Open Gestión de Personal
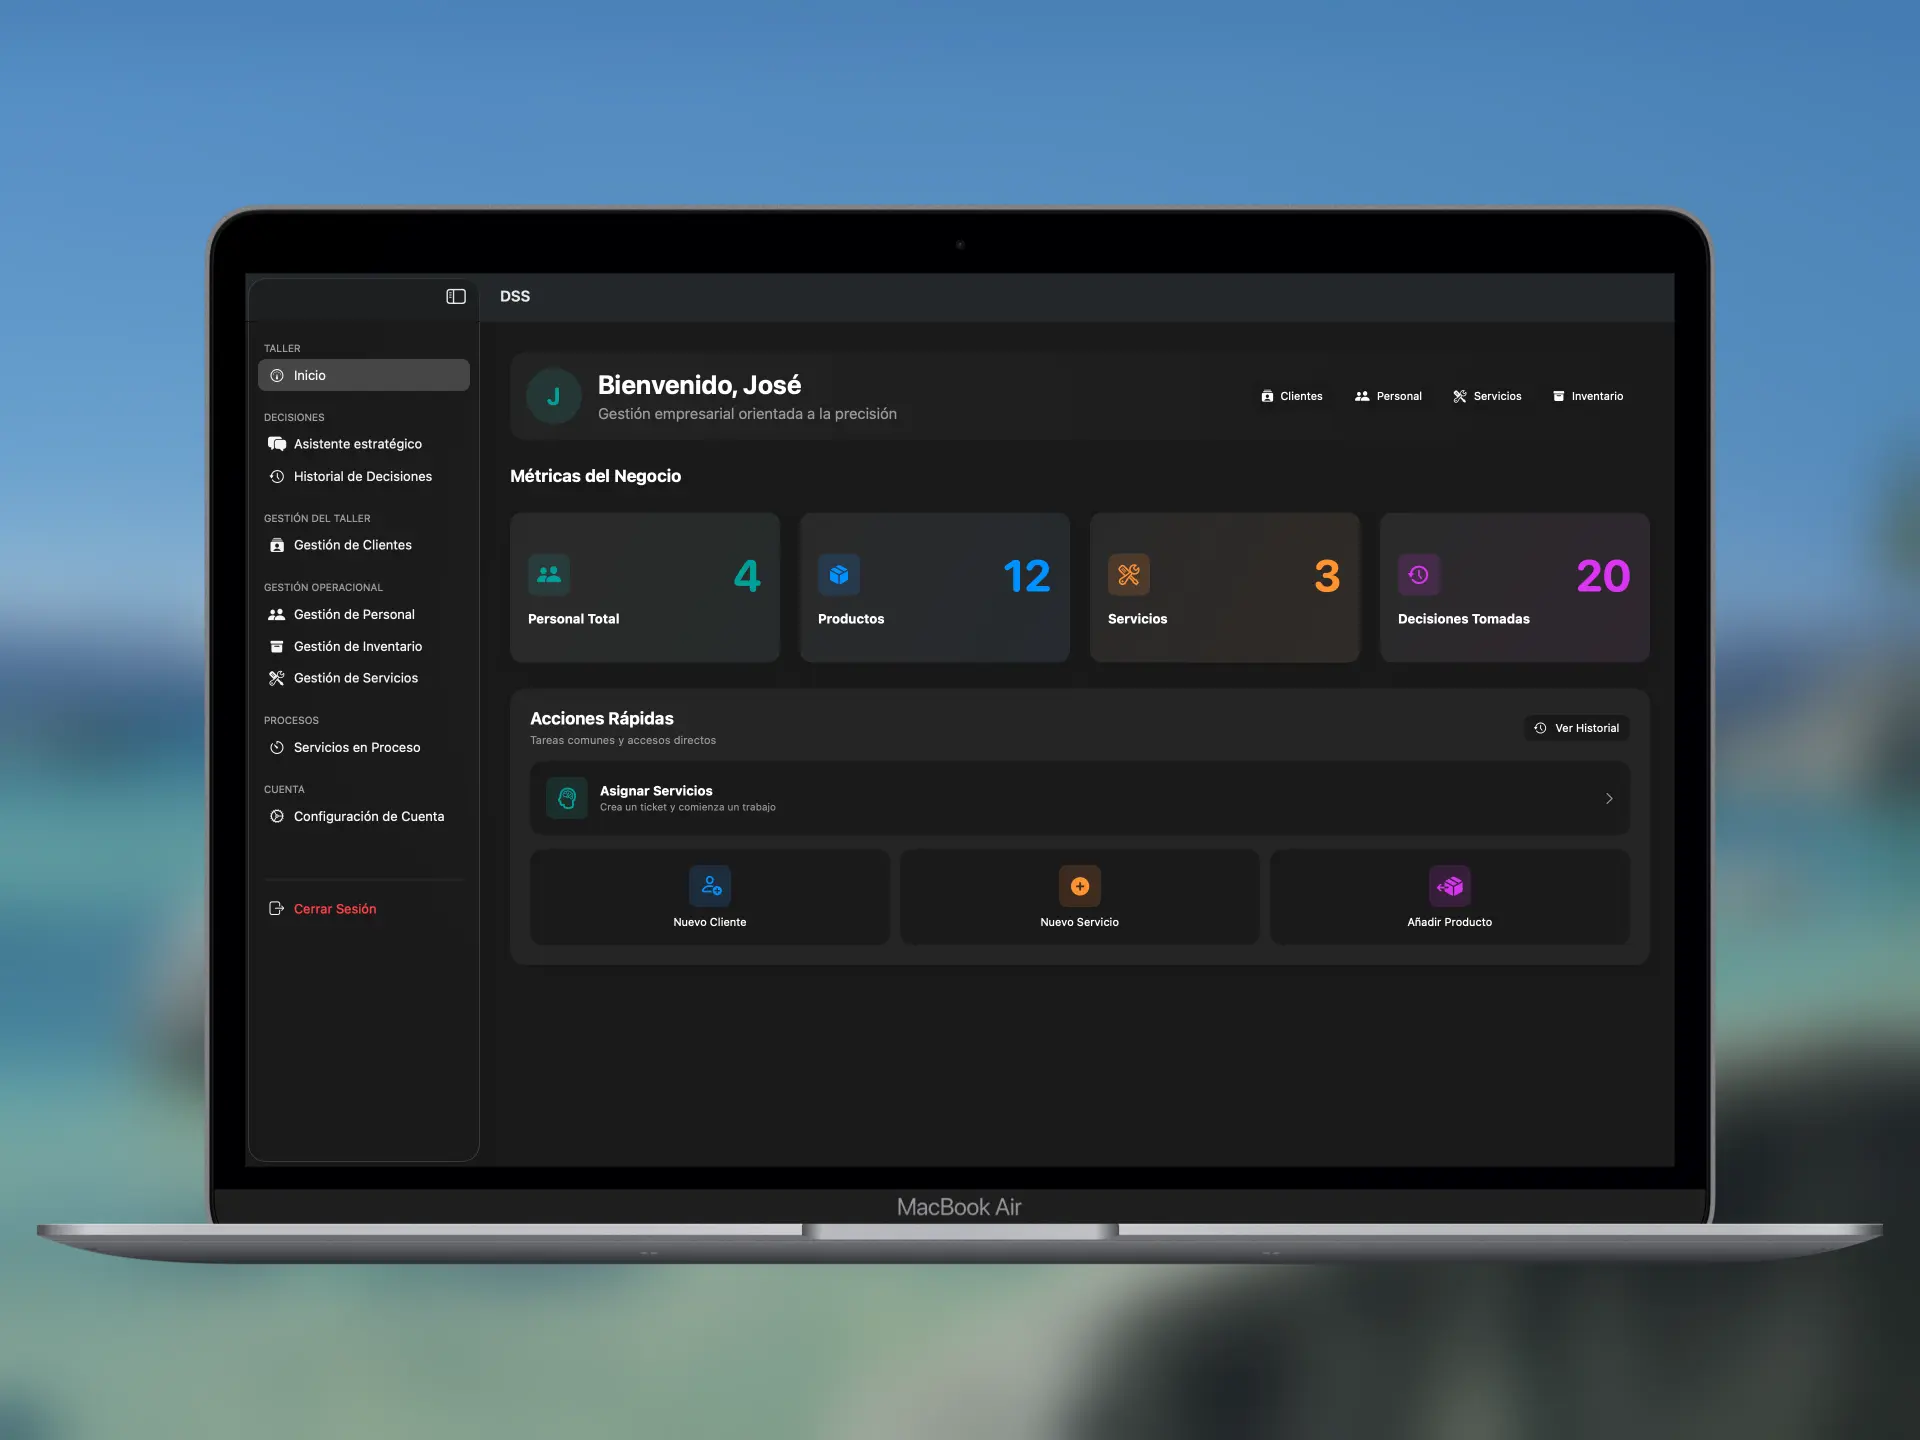 (354, 614)
